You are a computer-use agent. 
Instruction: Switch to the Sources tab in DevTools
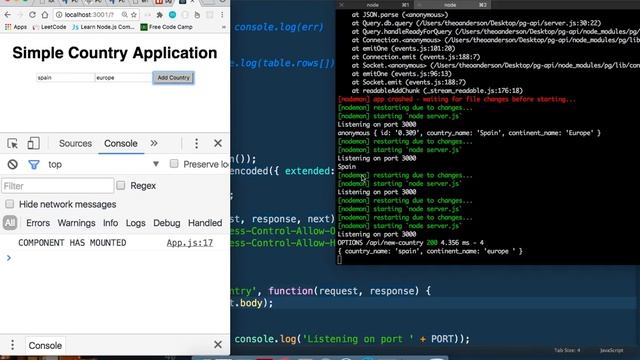[x=75, y=144]
